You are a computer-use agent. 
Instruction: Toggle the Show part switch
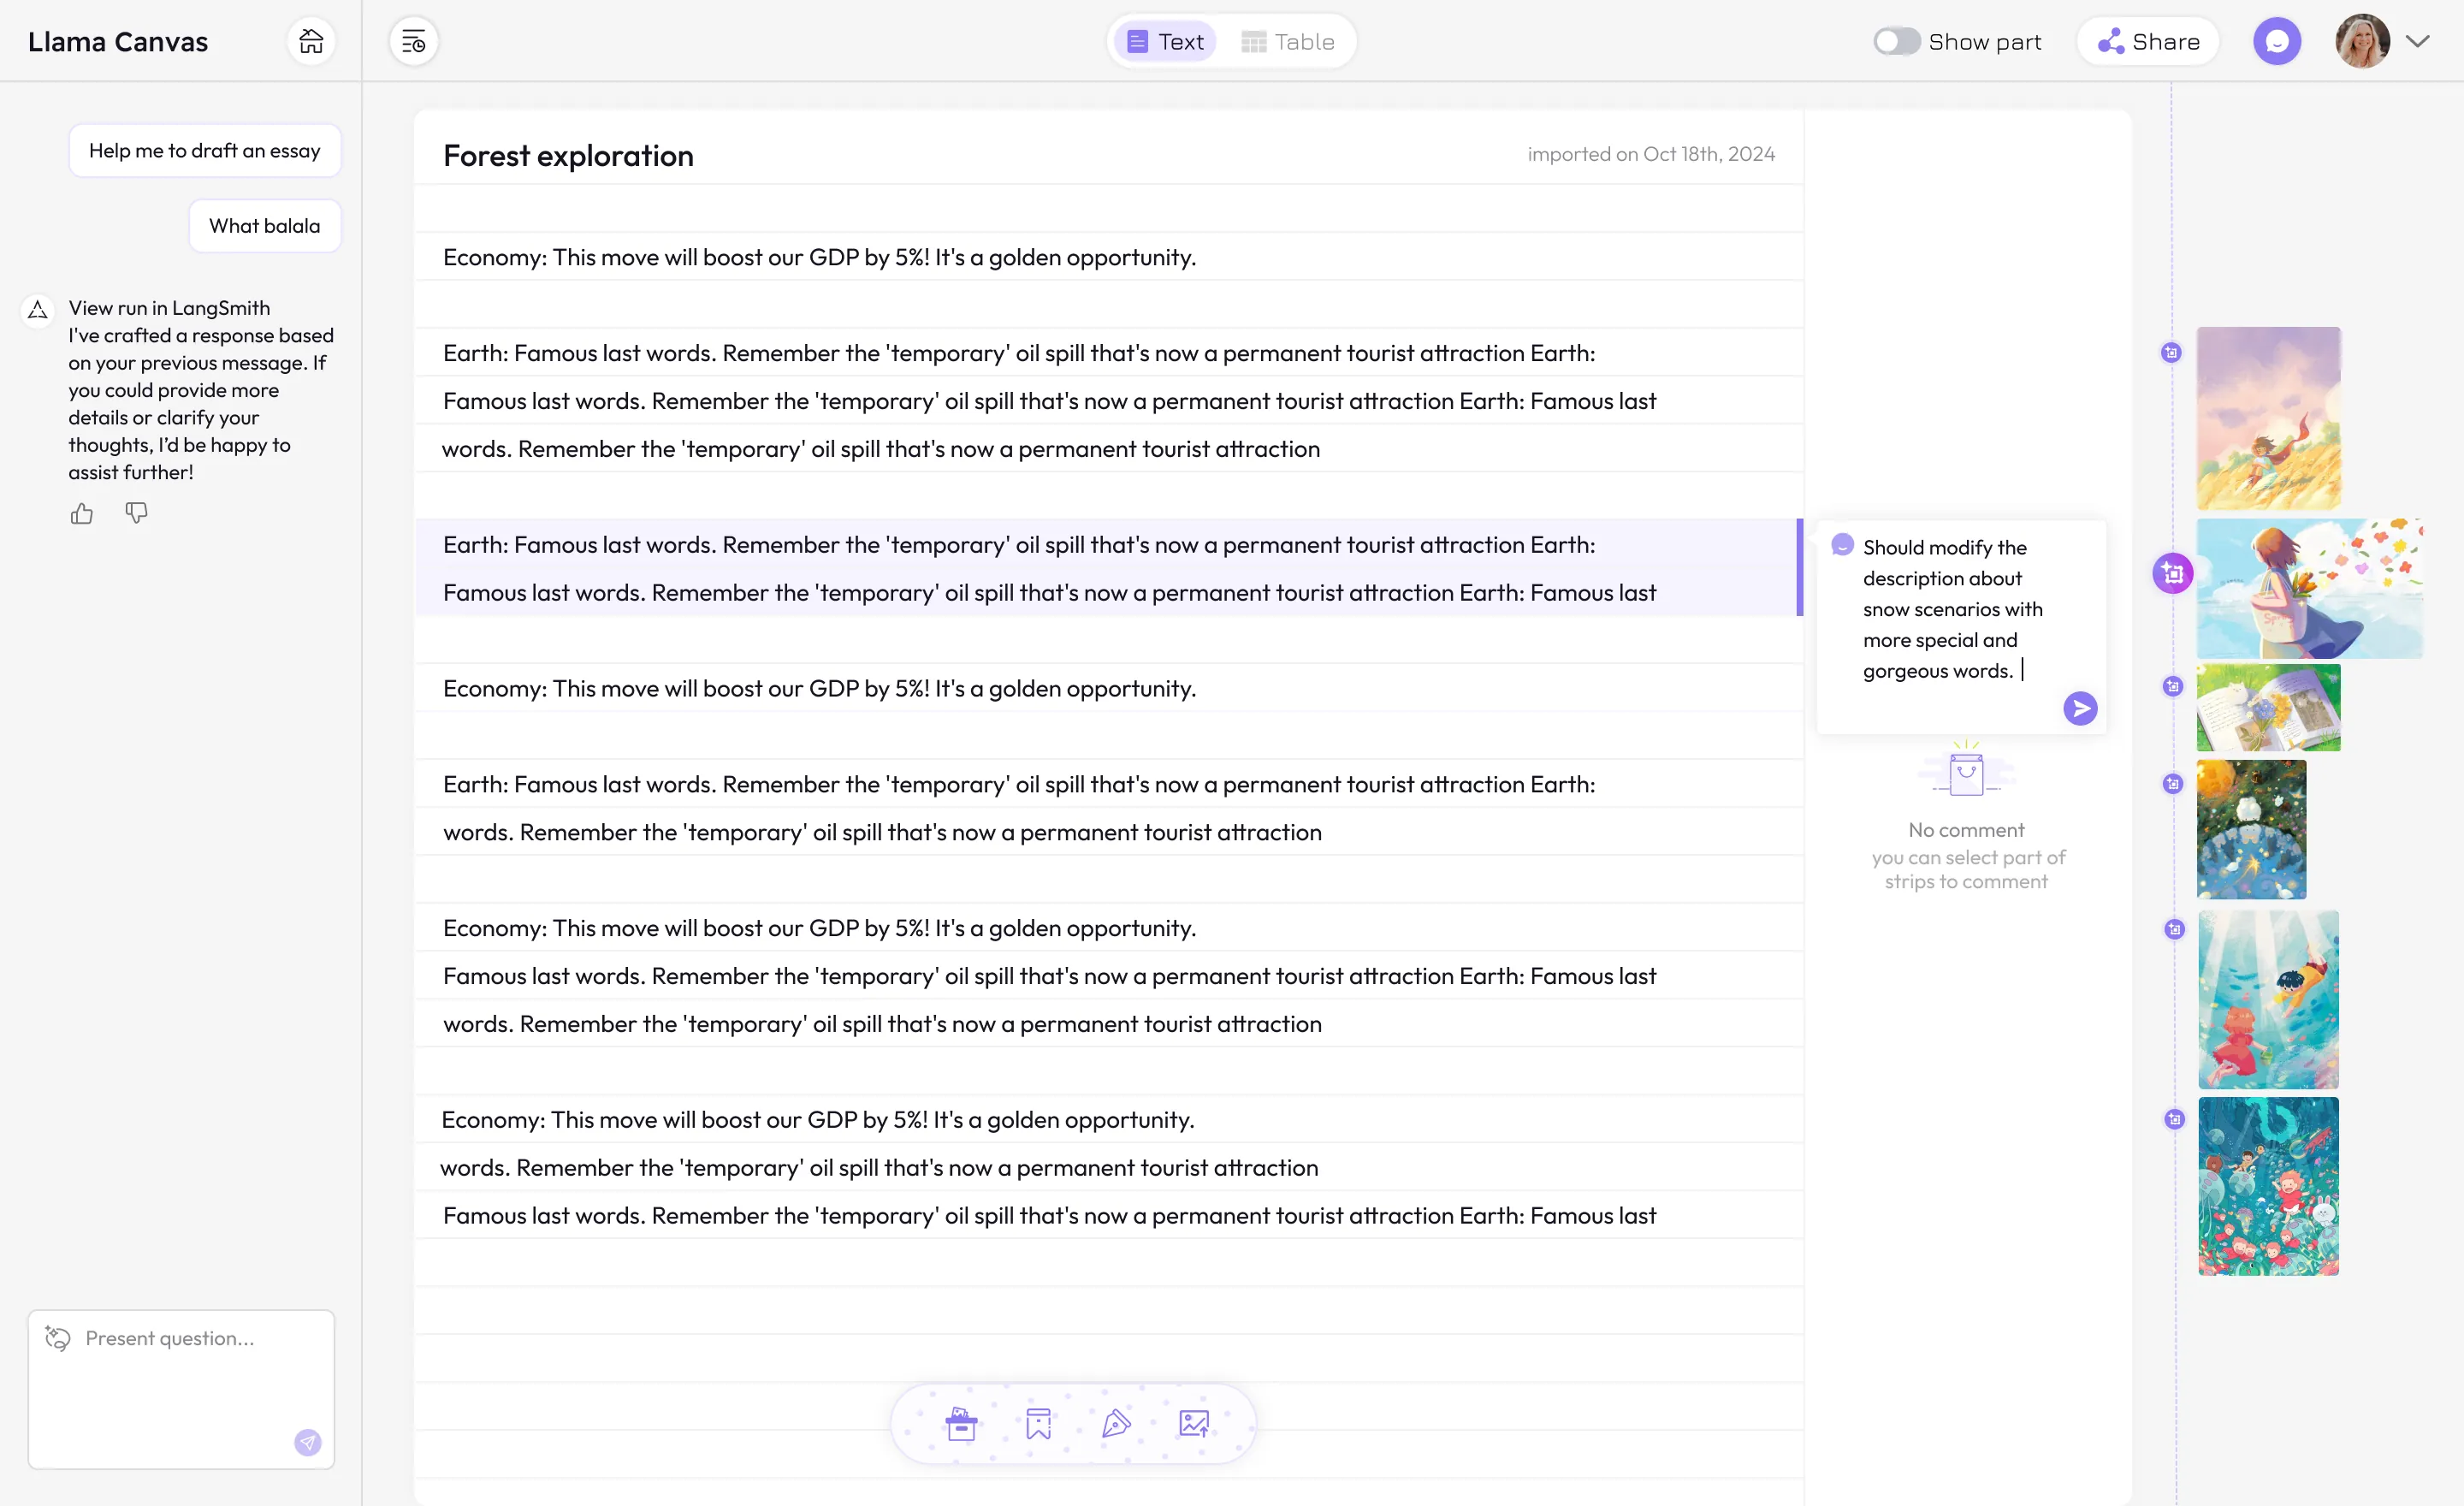(x=1896, y=41)
